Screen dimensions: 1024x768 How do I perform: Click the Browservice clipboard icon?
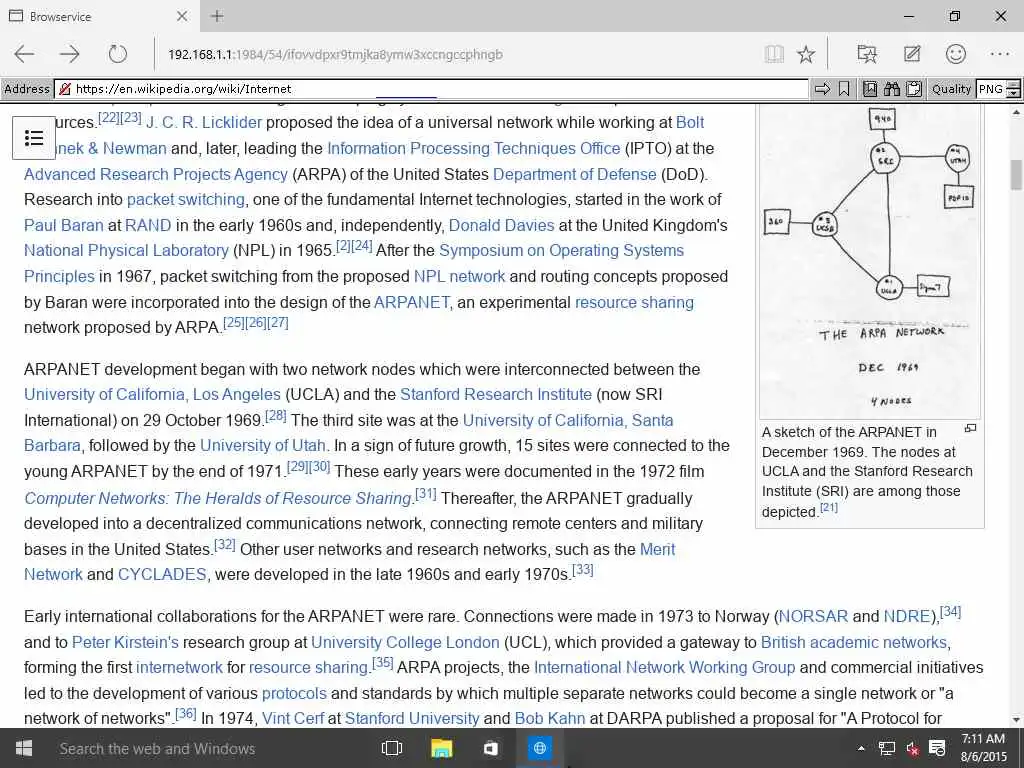click(914, 89)
